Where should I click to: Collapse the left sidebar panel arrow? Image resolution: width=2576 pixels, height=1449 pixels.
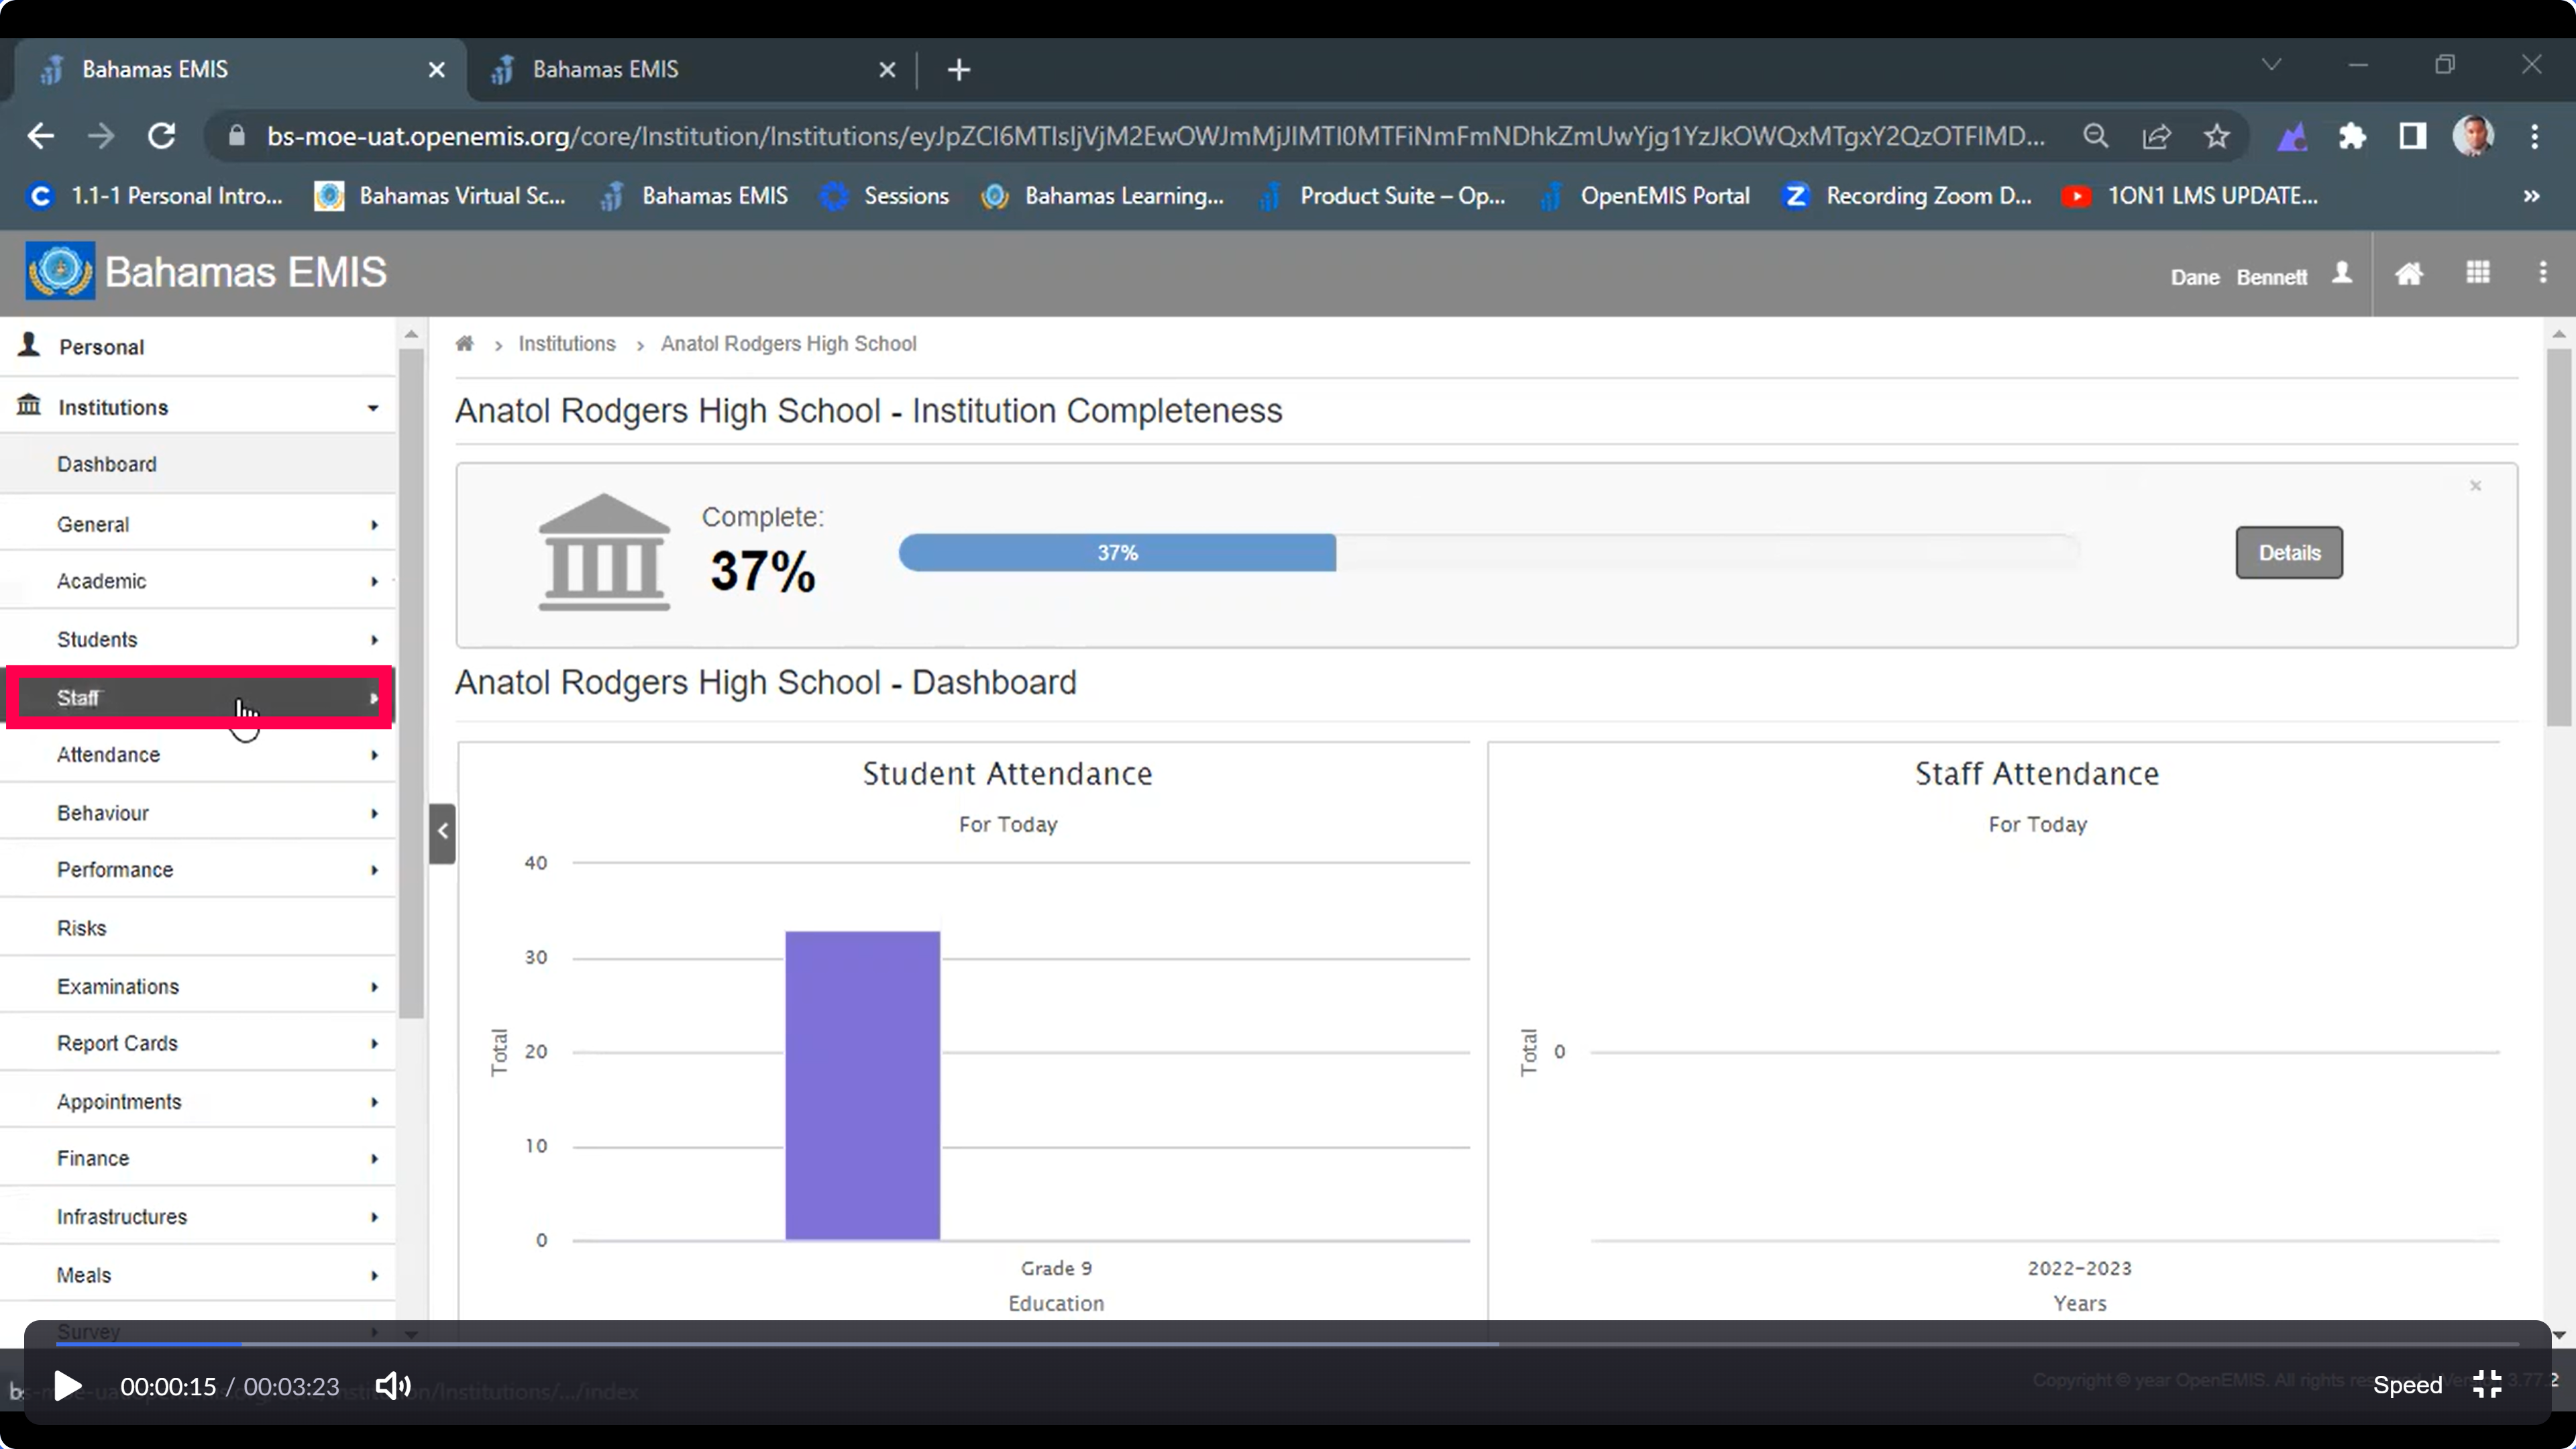pyautogui.click(x=442, y=832)
